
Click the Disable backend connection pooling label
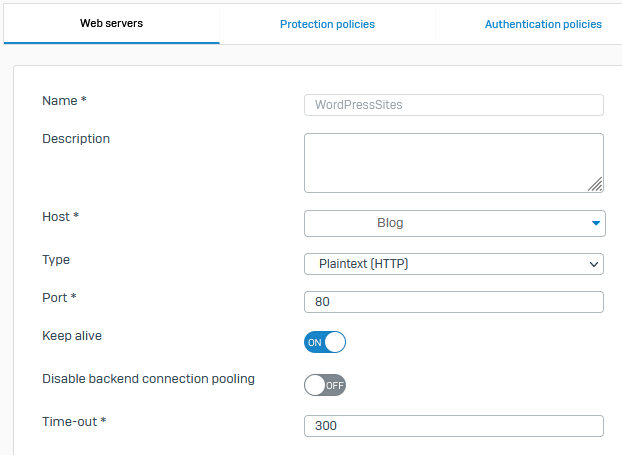(x=148, y=379)
